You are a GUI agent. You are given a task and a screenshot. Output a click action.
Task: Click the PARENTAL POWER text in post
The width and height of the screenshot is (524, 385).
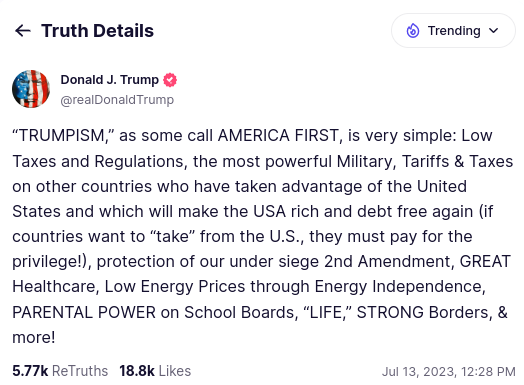click(x=84, y=312)
